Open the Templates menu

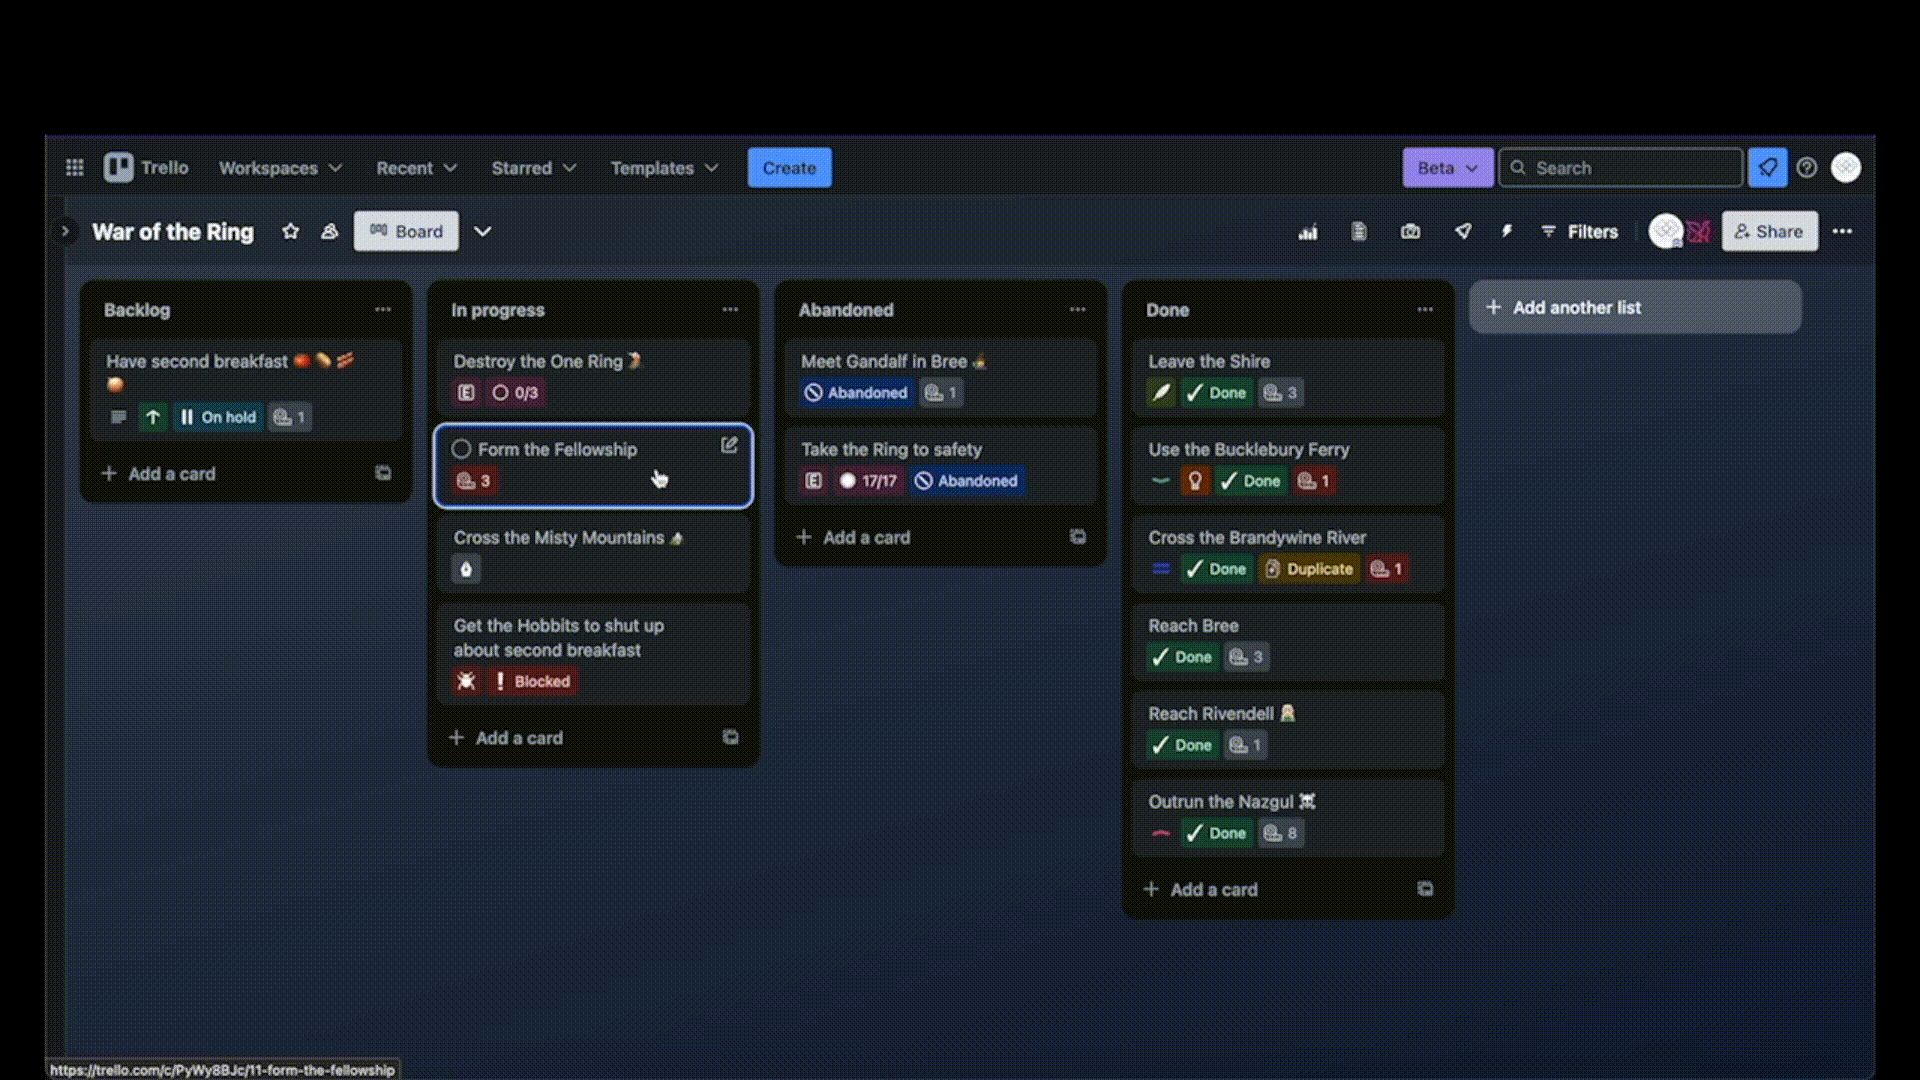(x=664, y=168)
